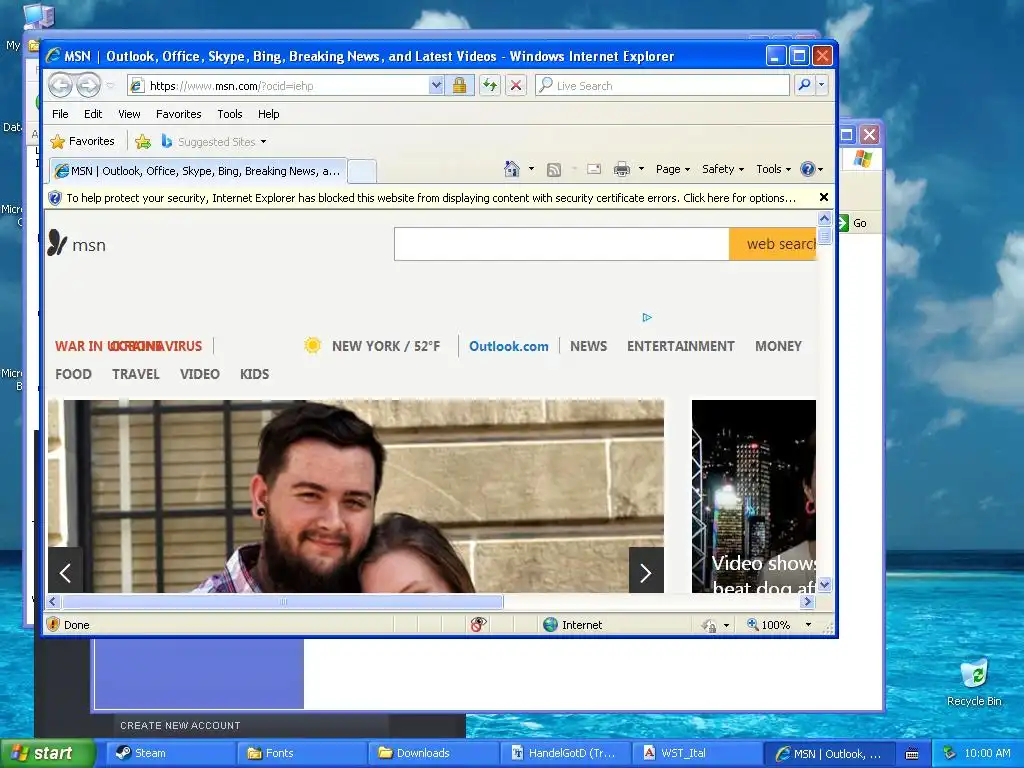Open the NEWS section link

click(588, 346)
